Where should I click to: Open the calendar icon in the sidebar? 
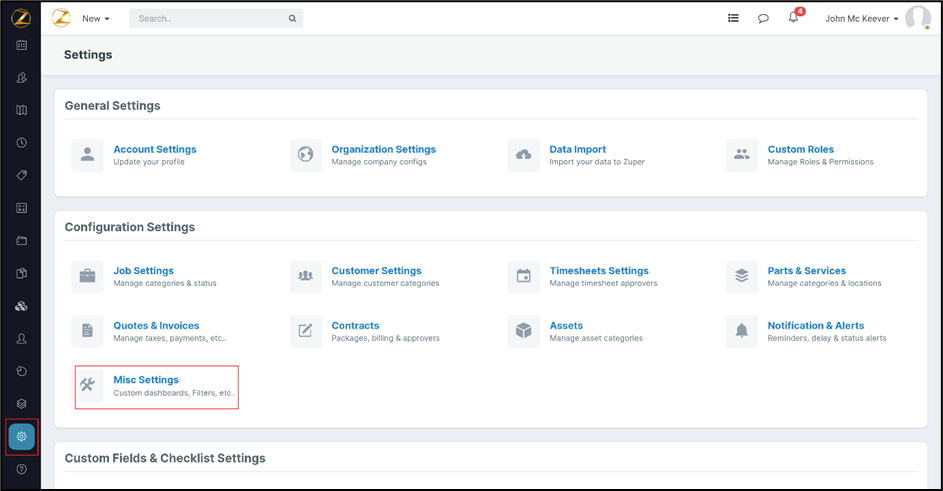pyautogui.click(x=21, y=45)
